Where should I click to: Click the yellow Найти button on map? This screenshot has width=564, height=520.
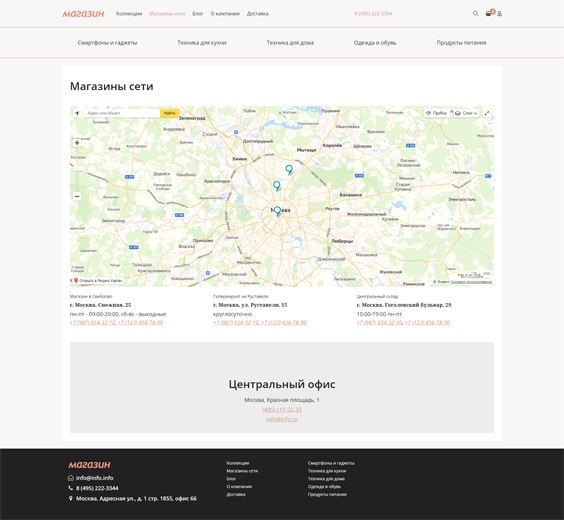click(x=169, y=113)
